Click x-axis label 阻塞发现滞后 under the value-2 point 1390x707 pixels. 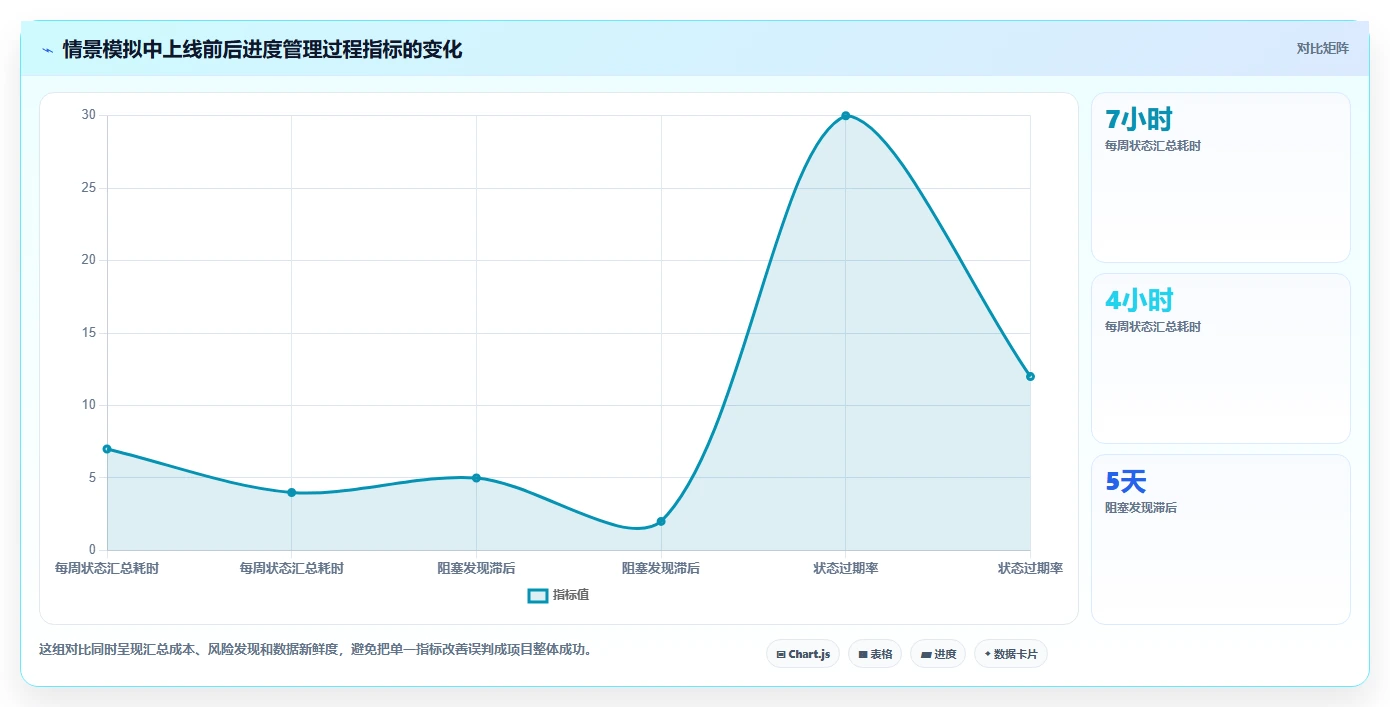[661, 568]
